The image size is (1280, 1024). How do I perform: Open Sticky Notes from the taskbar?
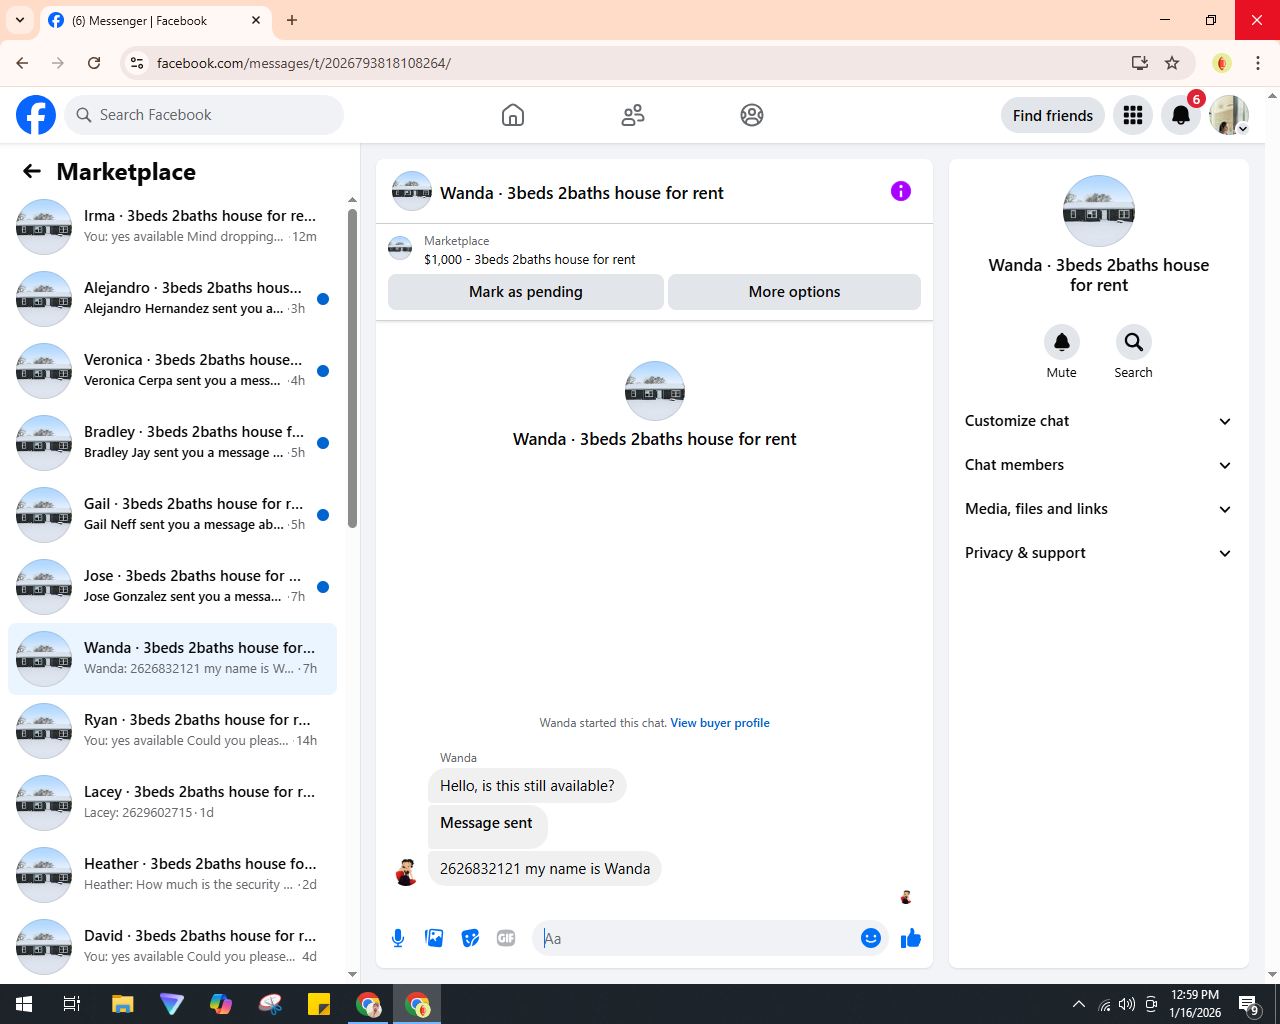(x=319, y=1004)
